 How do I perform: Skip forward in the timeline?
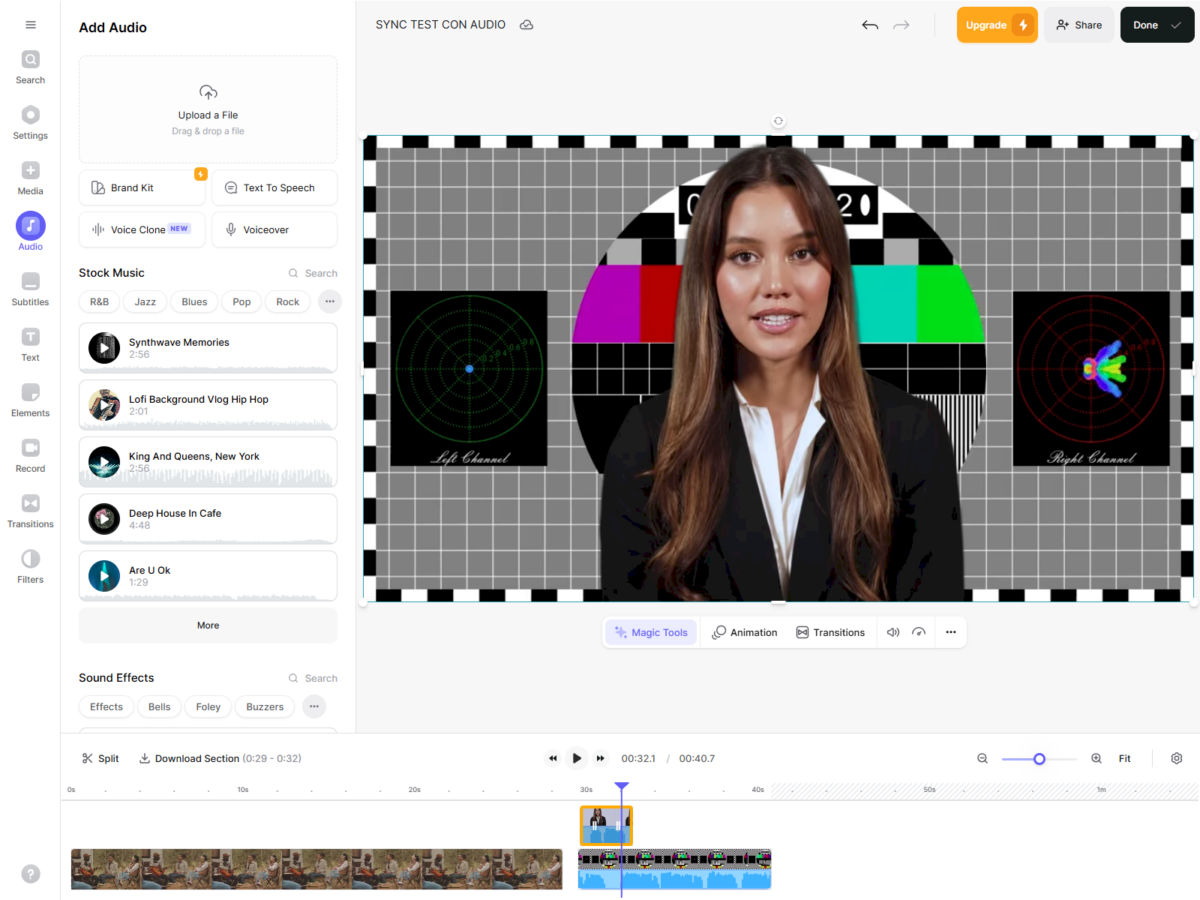pyautogui.click(x=600, y=759)
